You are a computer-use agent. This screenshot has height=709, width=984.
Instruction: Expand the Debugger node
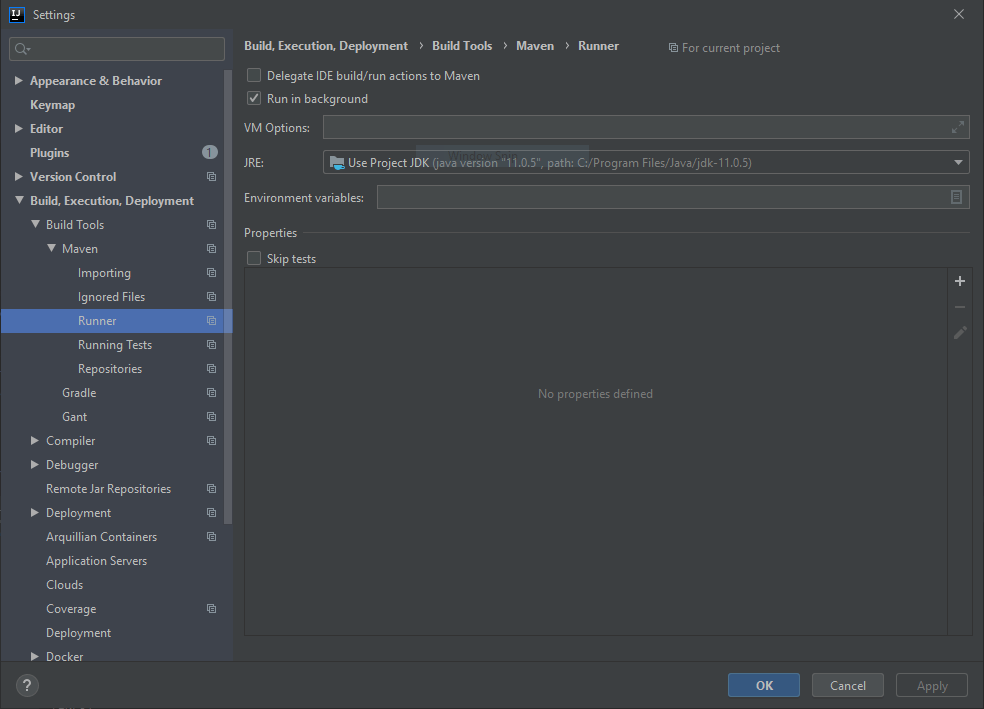[x=35, y=465]
